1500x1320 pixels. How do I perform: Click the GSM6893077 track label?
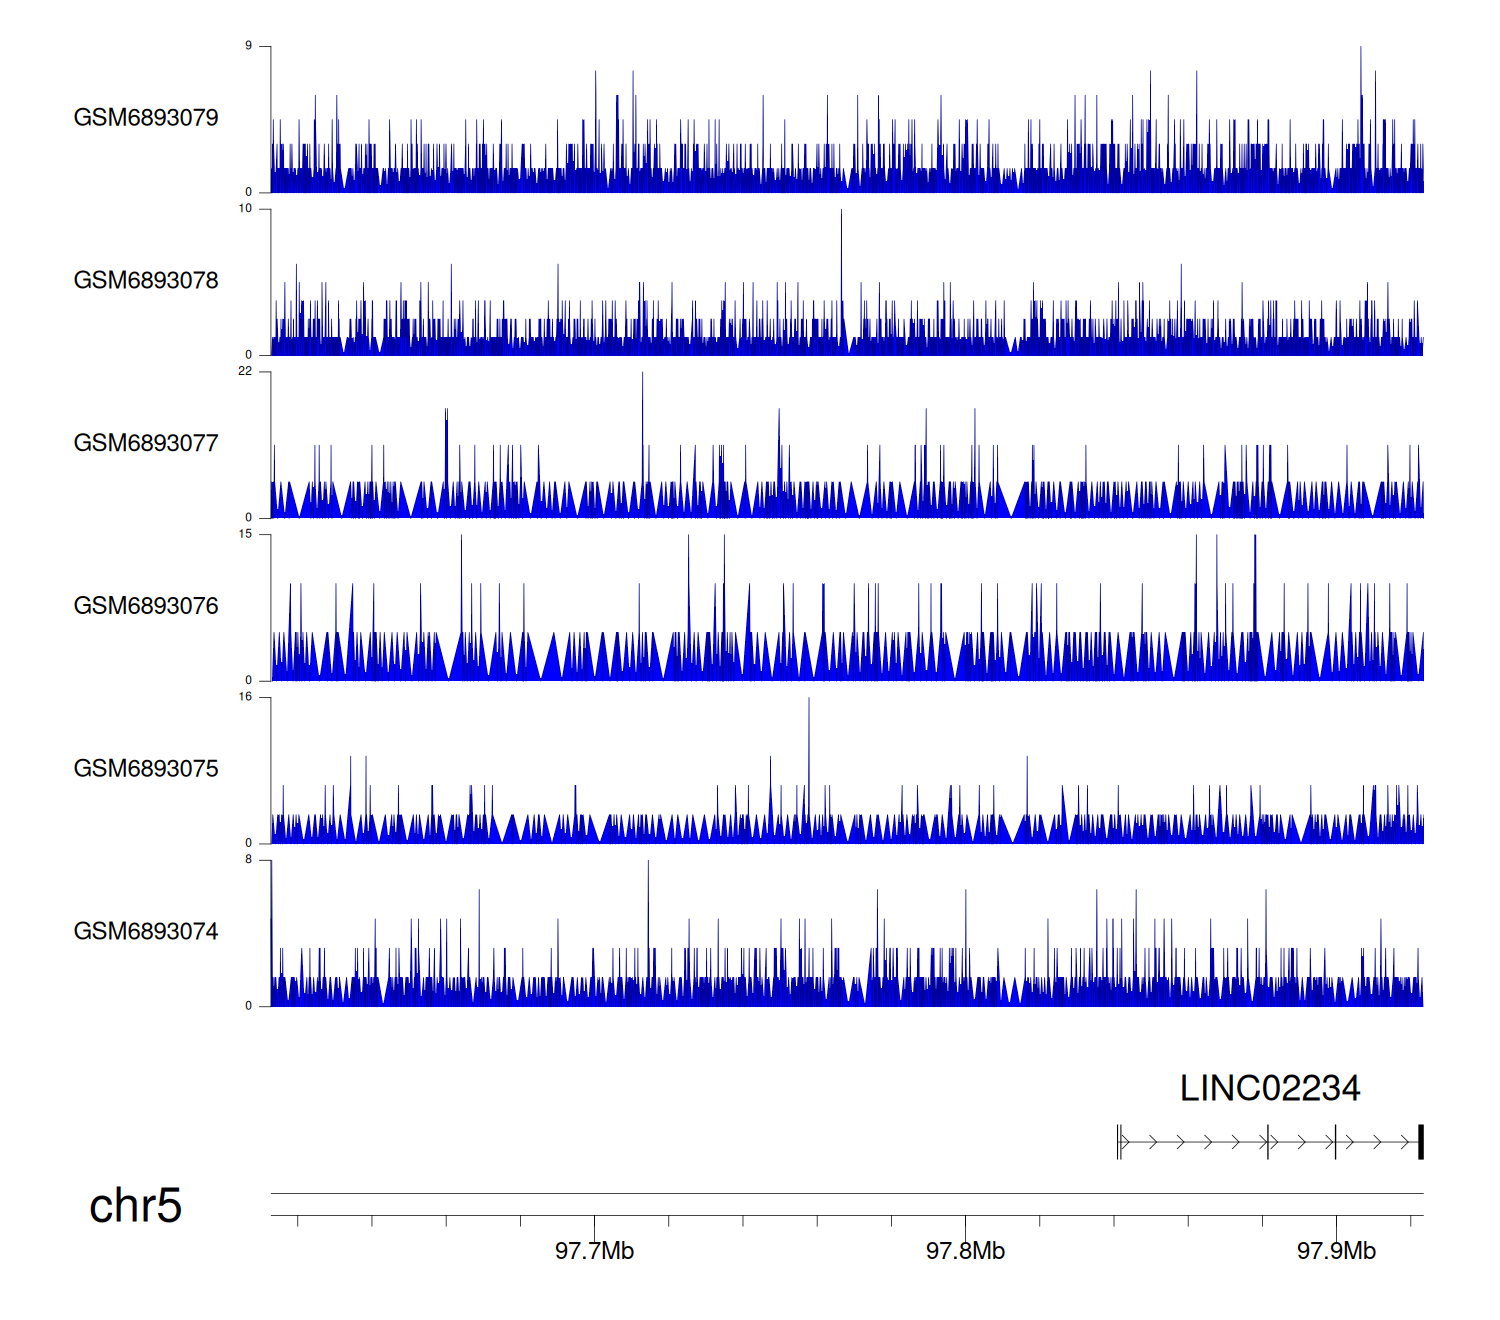point(146,443)
